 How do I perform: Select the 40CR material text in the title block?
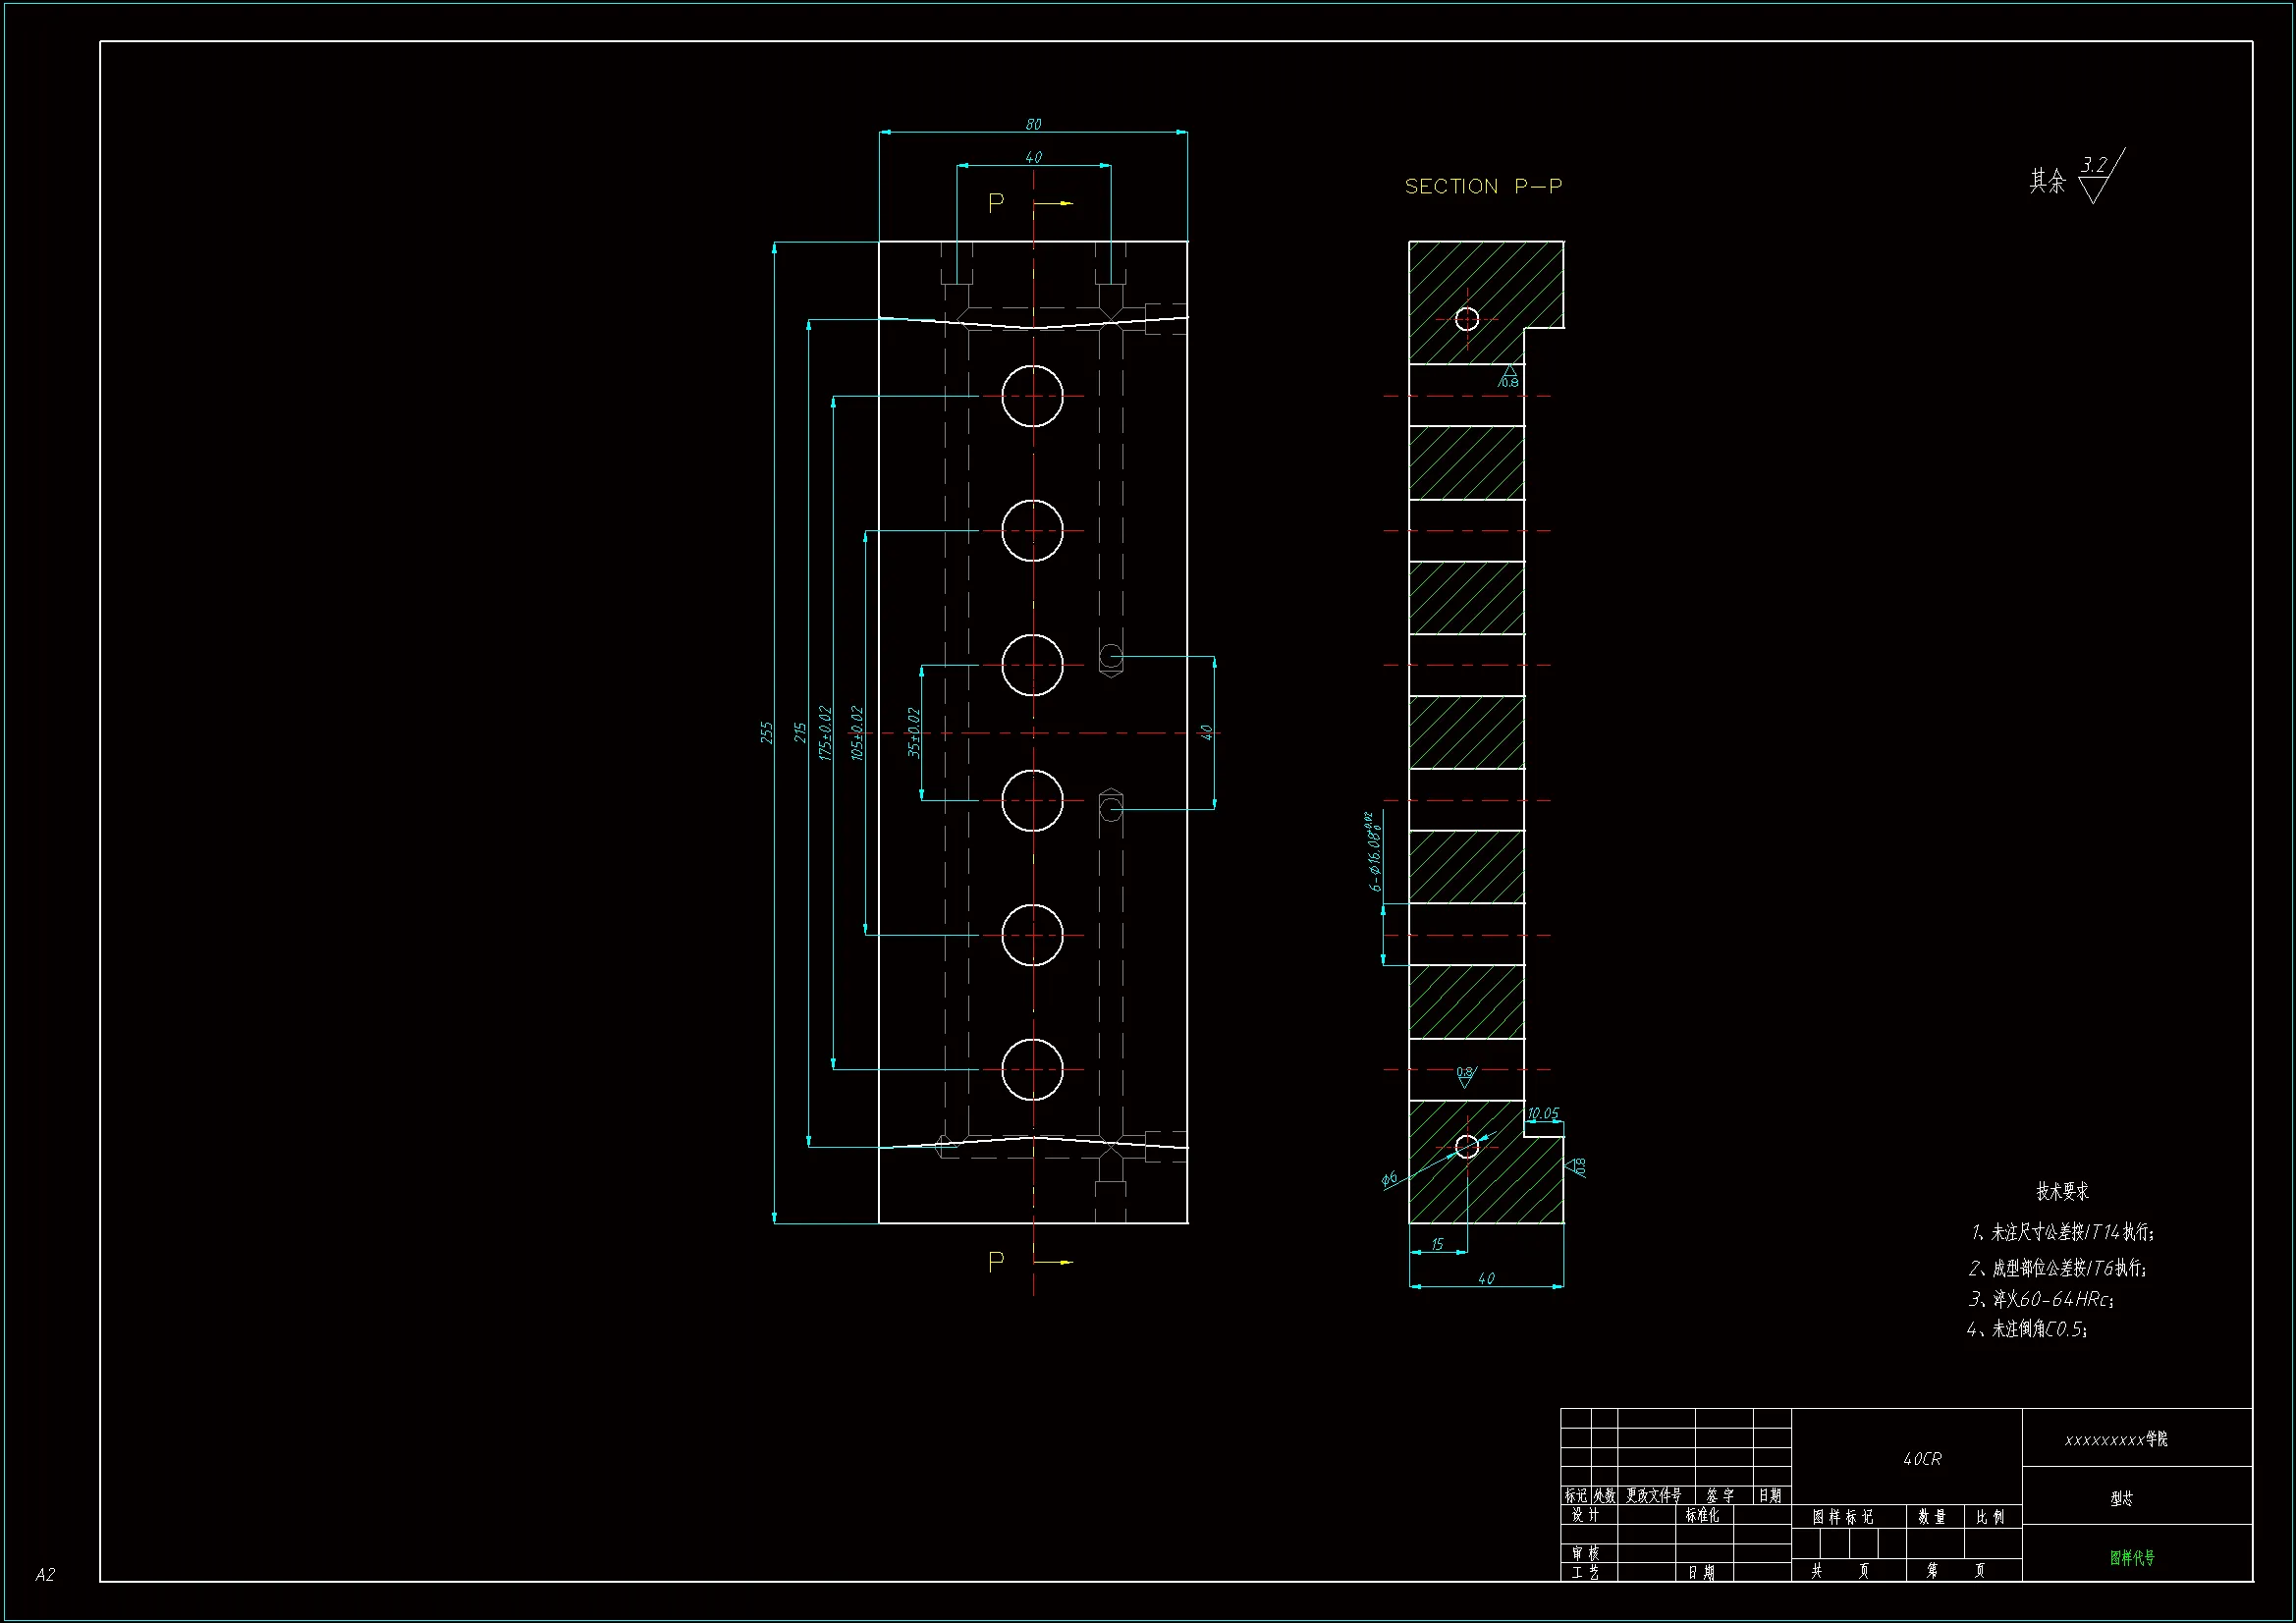1921,1459
